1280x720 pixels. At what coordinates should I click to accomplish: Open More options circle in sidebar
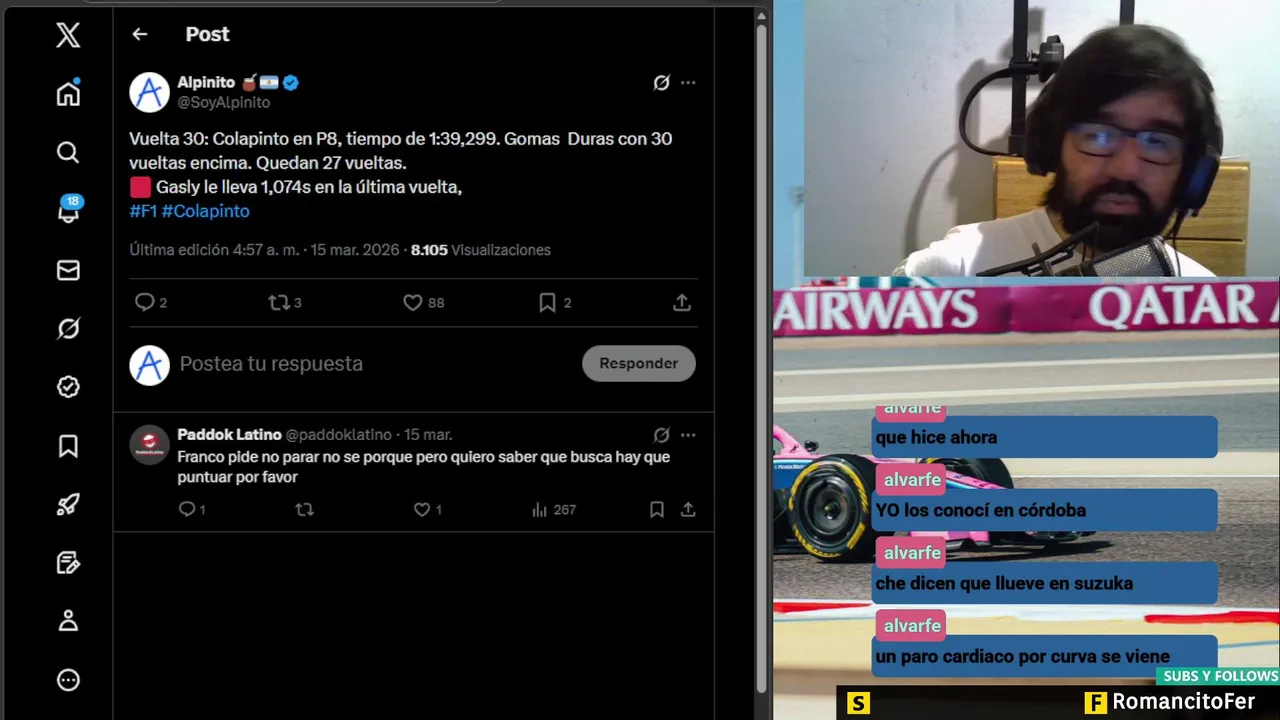[68, 680]
